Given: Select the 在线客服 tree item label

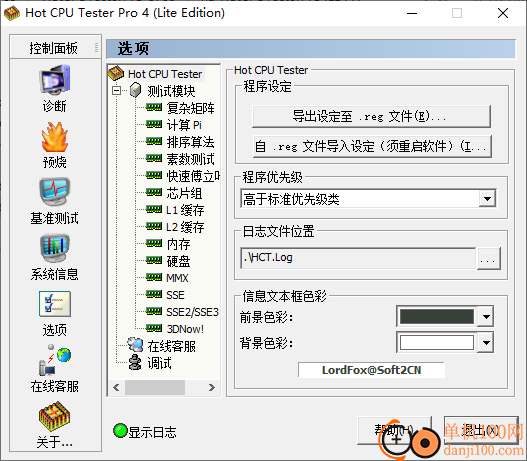Looking at the screenshot, I should pyautogui.click(x=171, y=346).
